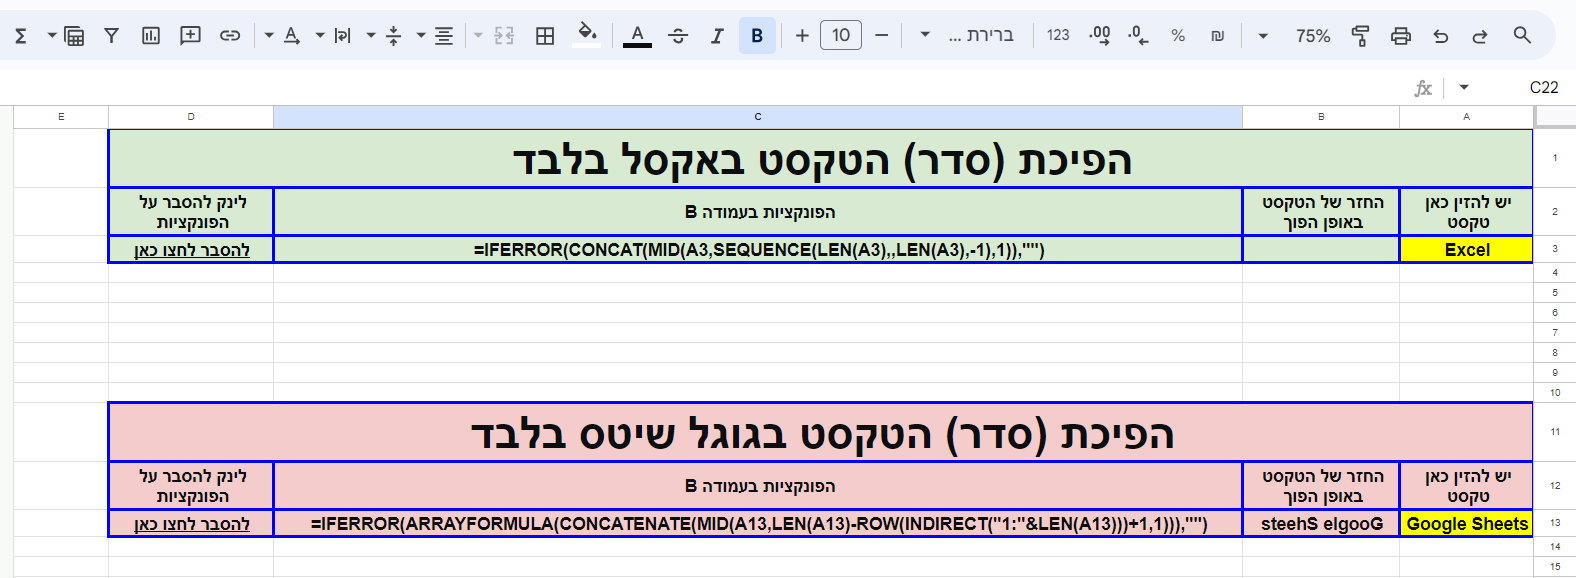Expand the horizontal align dropdown arrow
Screen dimensions: 1576x578
421,36
